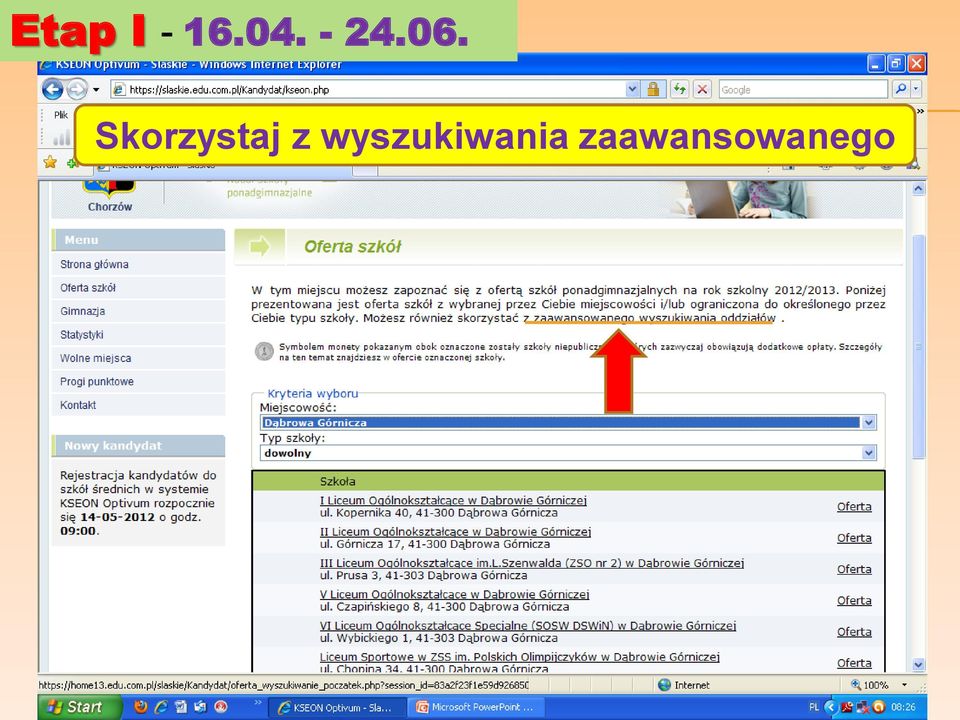Open Progi punktowe menu item
Viewport: 960px width, 720px height.
tap(97, 381)
